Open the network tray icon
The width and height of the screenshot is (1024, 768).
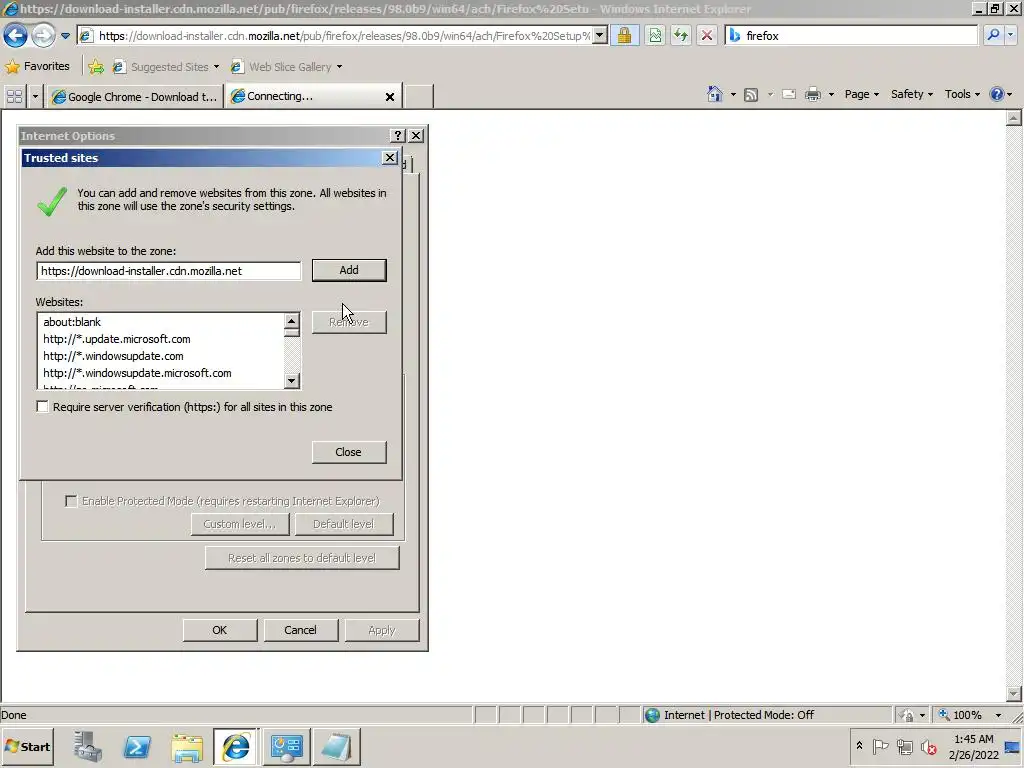[904, 746]
